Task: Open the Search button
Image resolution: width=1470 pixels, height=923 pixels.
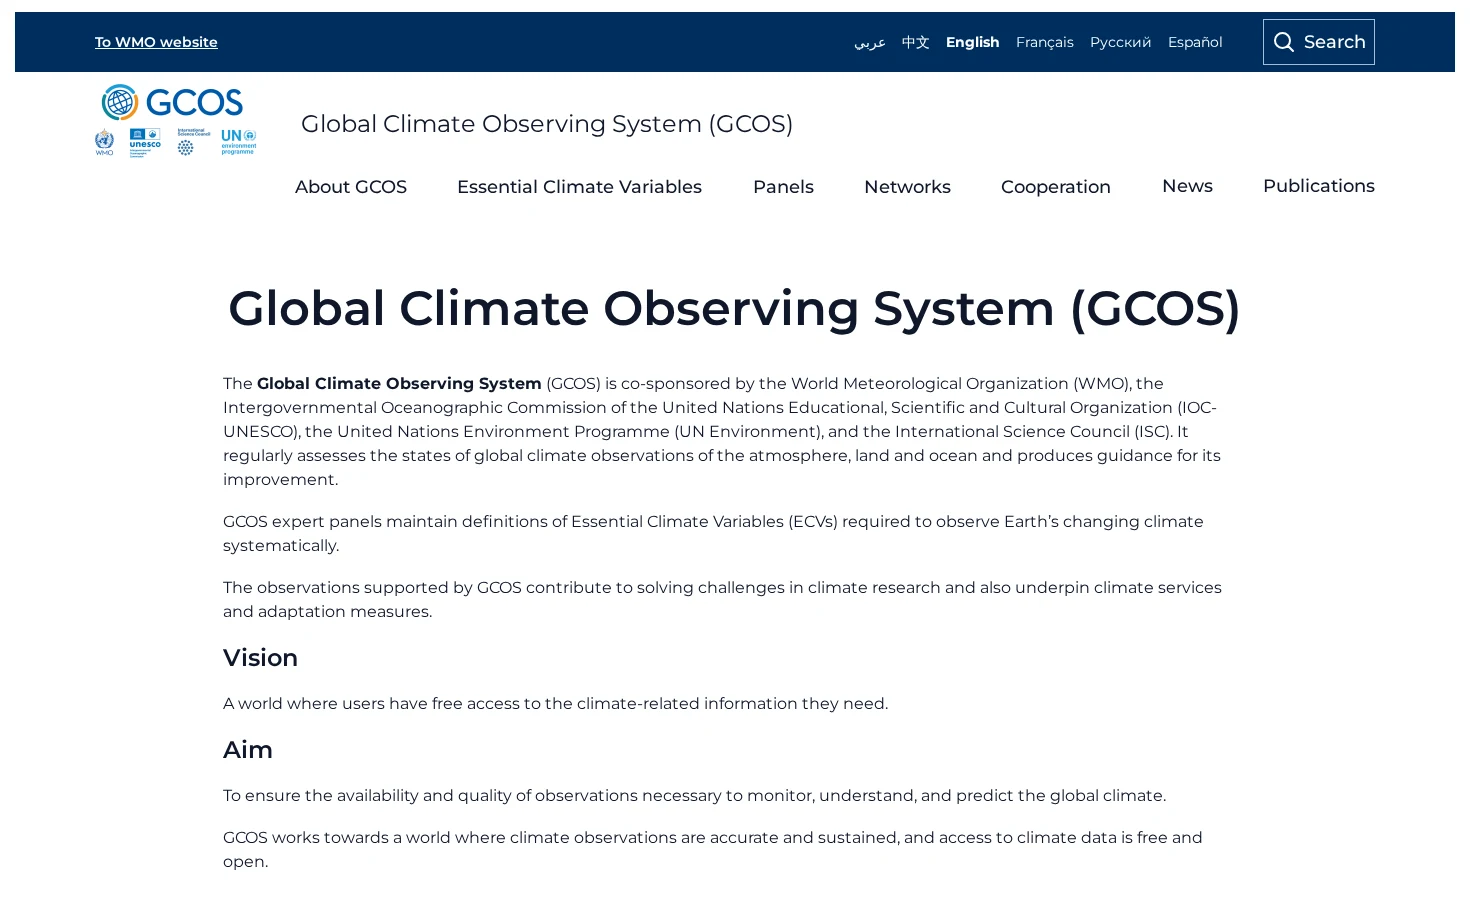Action: (x=1318, y=42)
